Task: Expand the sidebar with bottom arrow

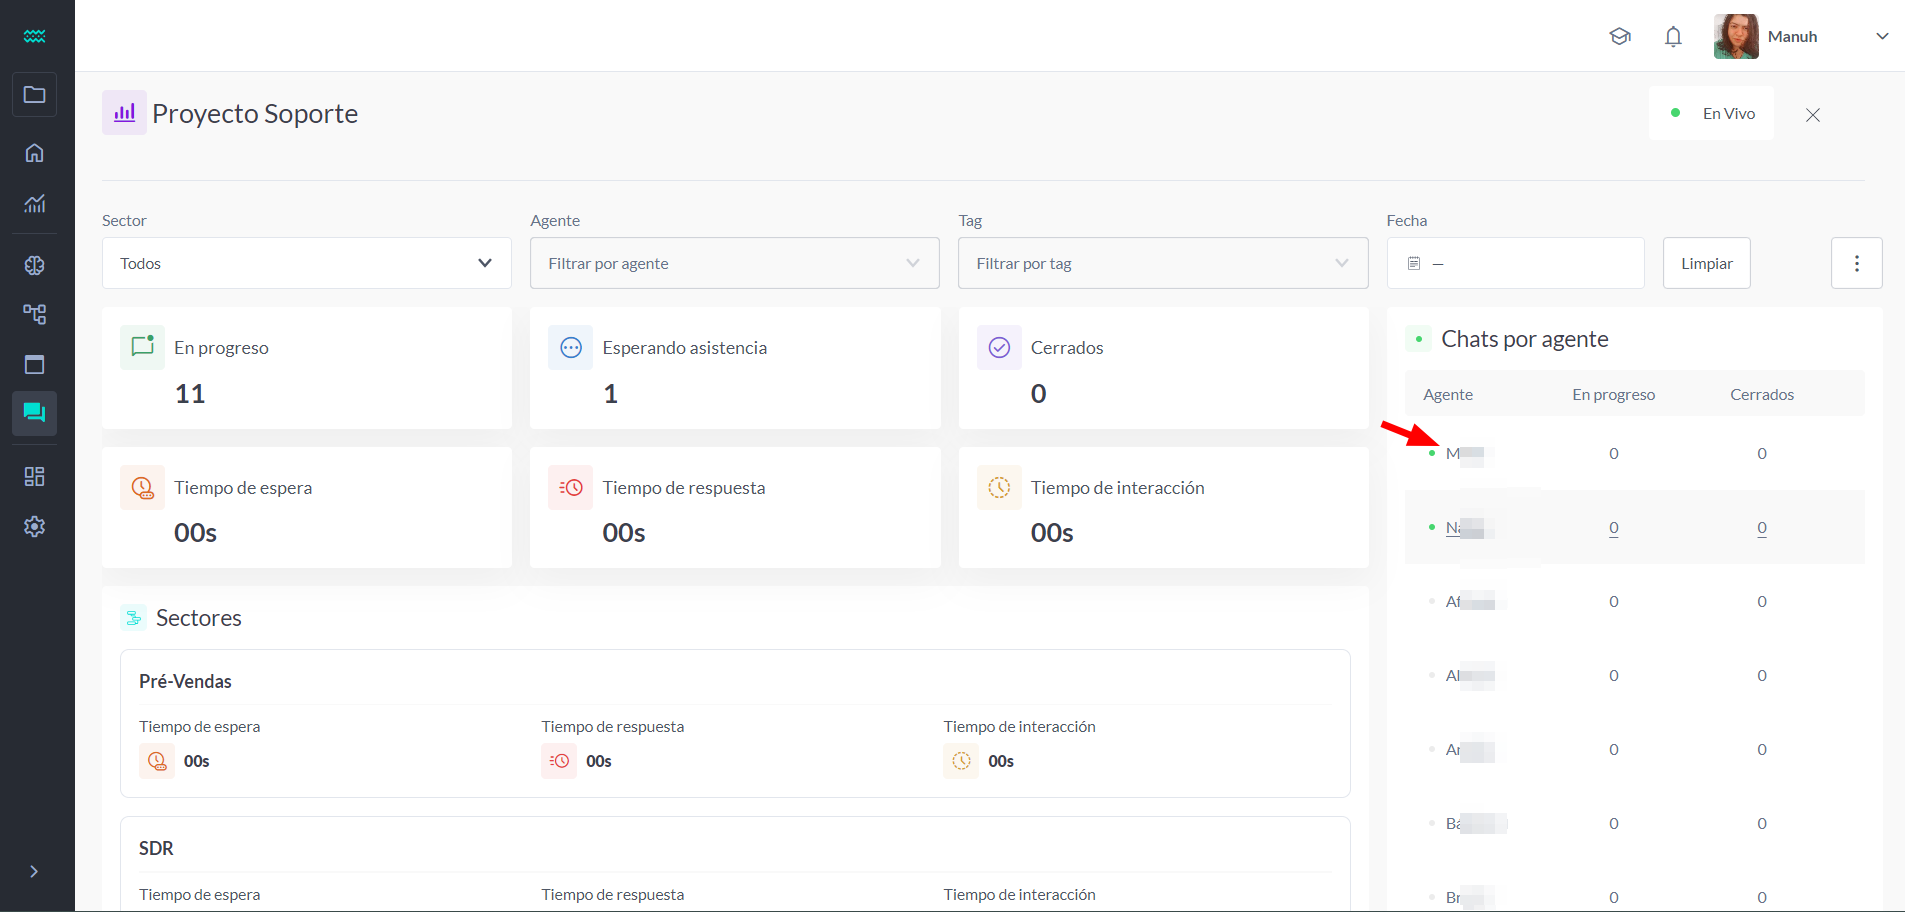Action: tap(35, 871)
